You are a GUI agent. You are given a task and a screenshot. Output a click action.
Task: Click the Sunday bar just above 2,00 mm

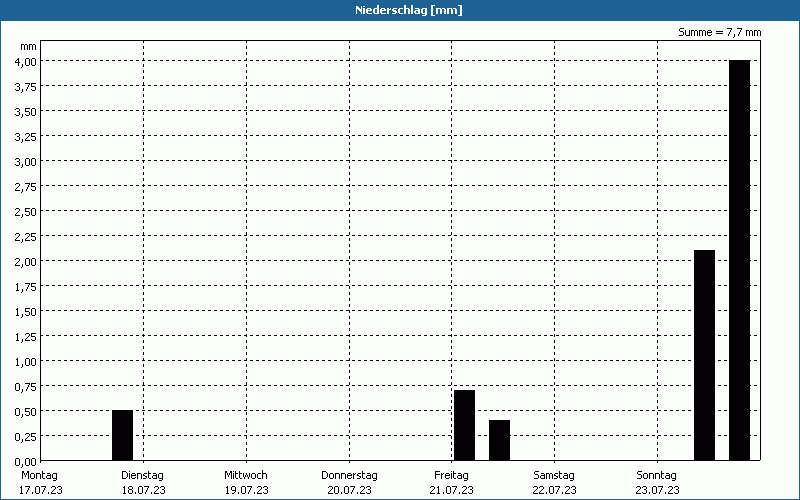[x=704, y=355]
